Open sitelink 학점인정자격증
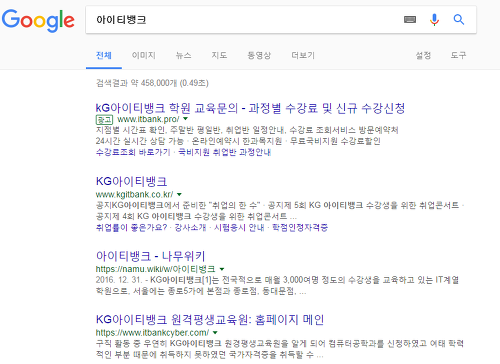The width and height of the screenshot is (500, 364). pos(300,228)
